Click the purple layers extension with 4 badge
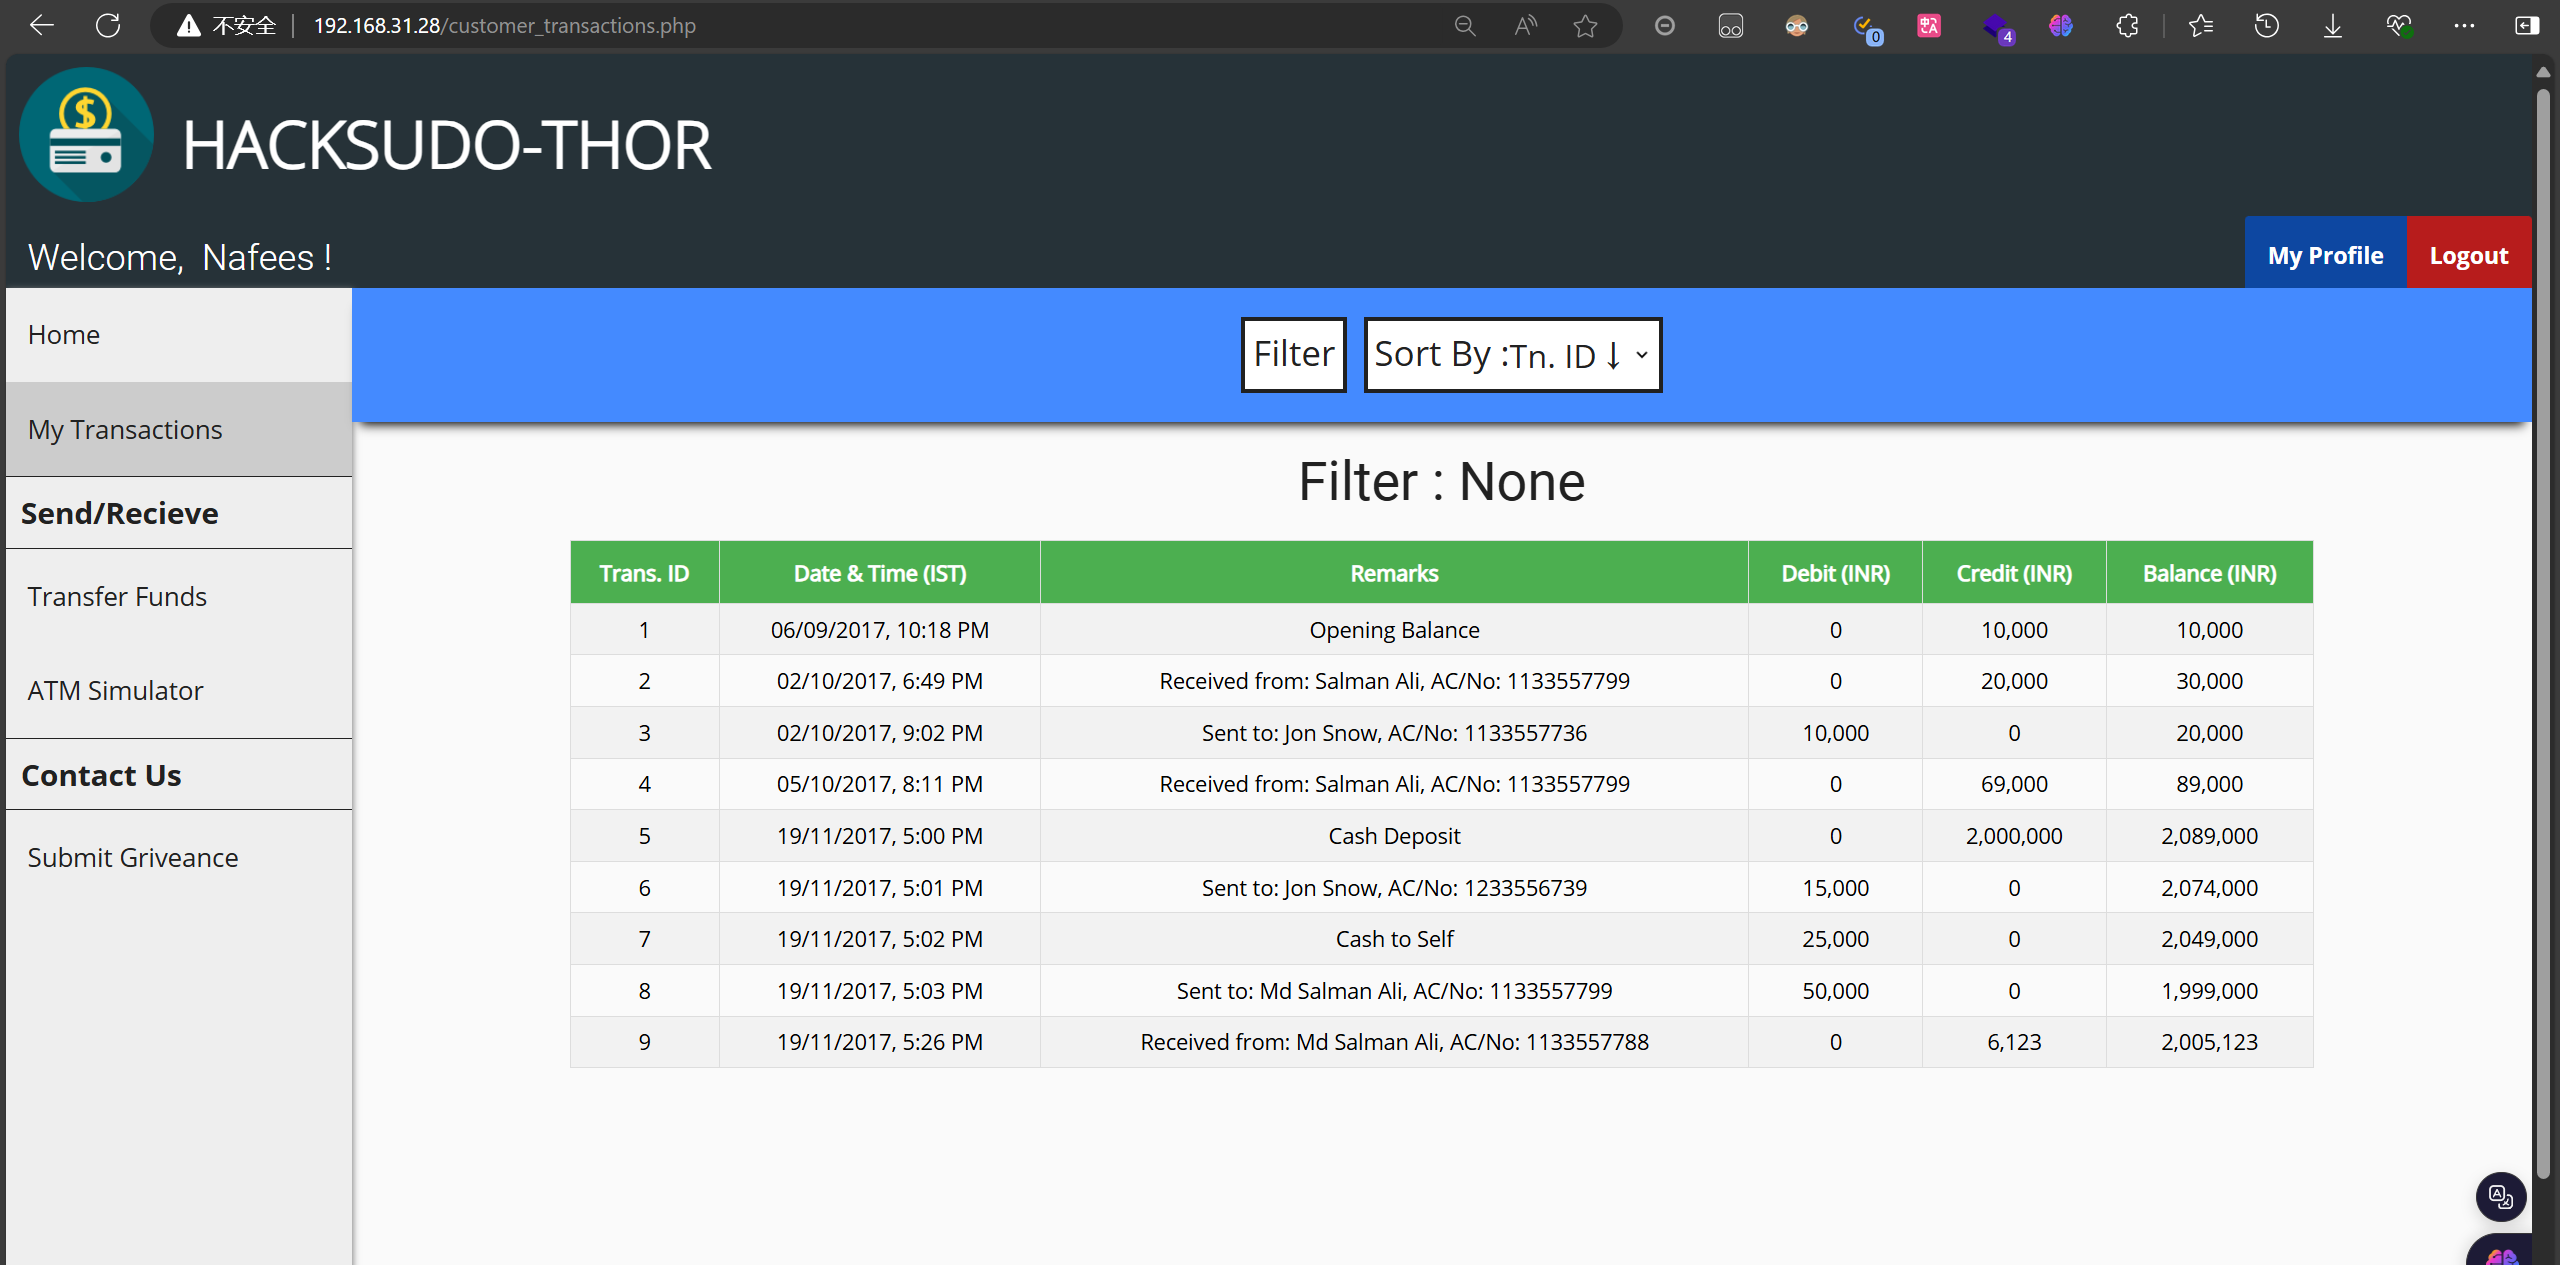The height and width of the screenshot is (1265, 2560). 1997,28
